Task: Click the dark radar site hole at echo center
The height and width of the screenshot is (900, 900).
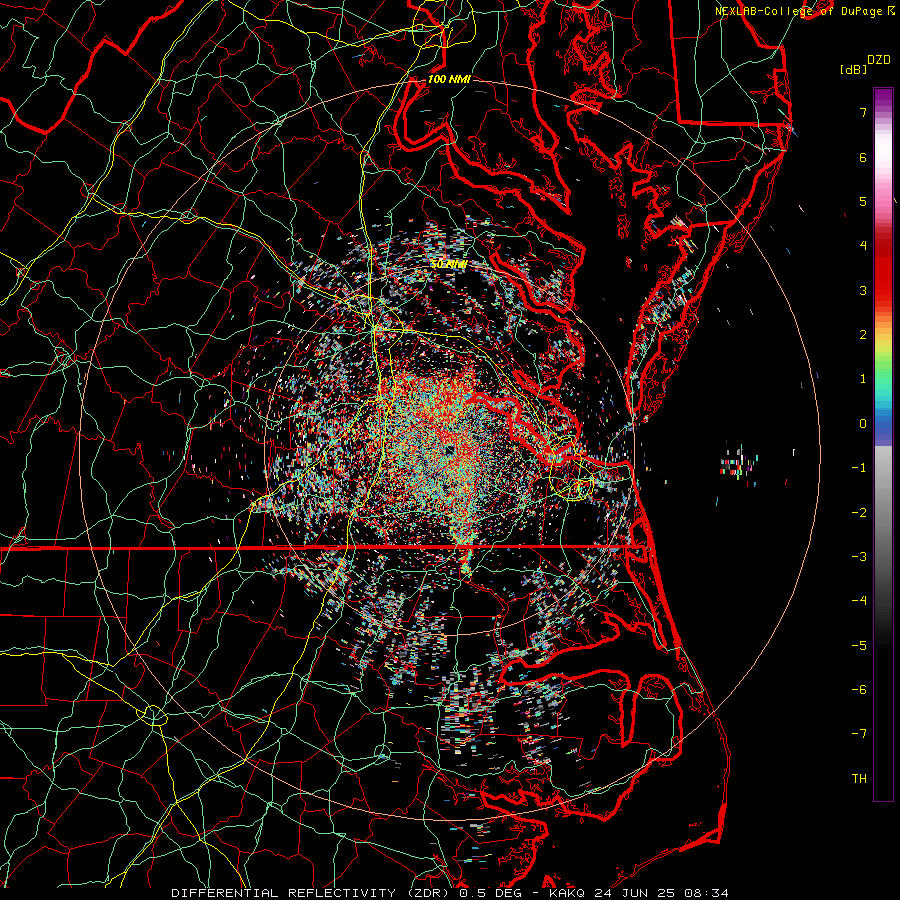Action: 449,451
